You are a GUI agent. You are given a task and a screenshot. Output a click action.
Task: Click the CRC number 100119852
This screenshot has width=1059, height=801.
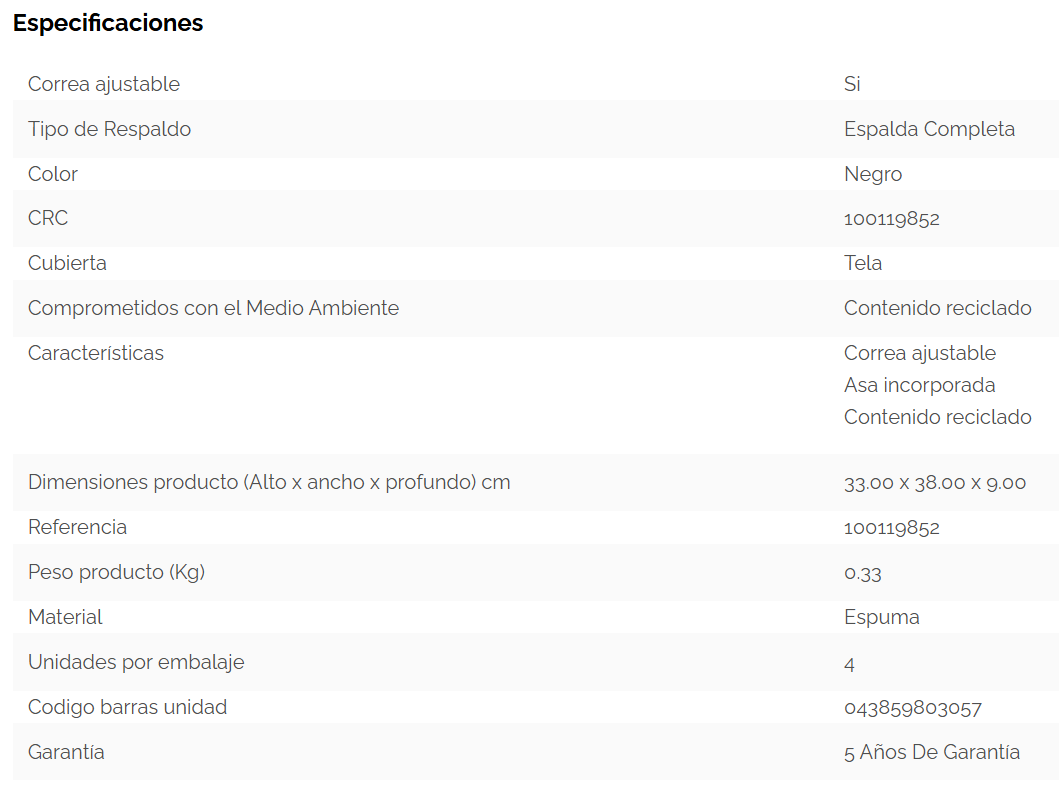click(891, 219)
